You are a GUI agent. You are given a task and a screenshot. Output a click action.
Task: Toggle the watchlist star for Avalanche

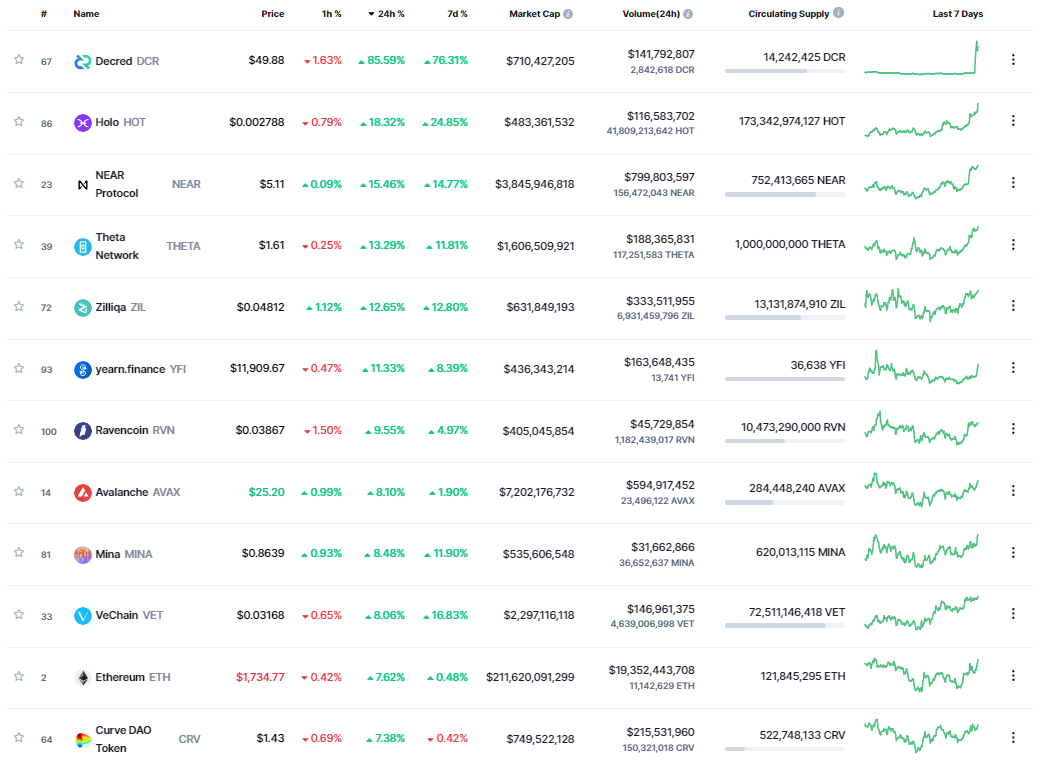click(x=19, y=491)
